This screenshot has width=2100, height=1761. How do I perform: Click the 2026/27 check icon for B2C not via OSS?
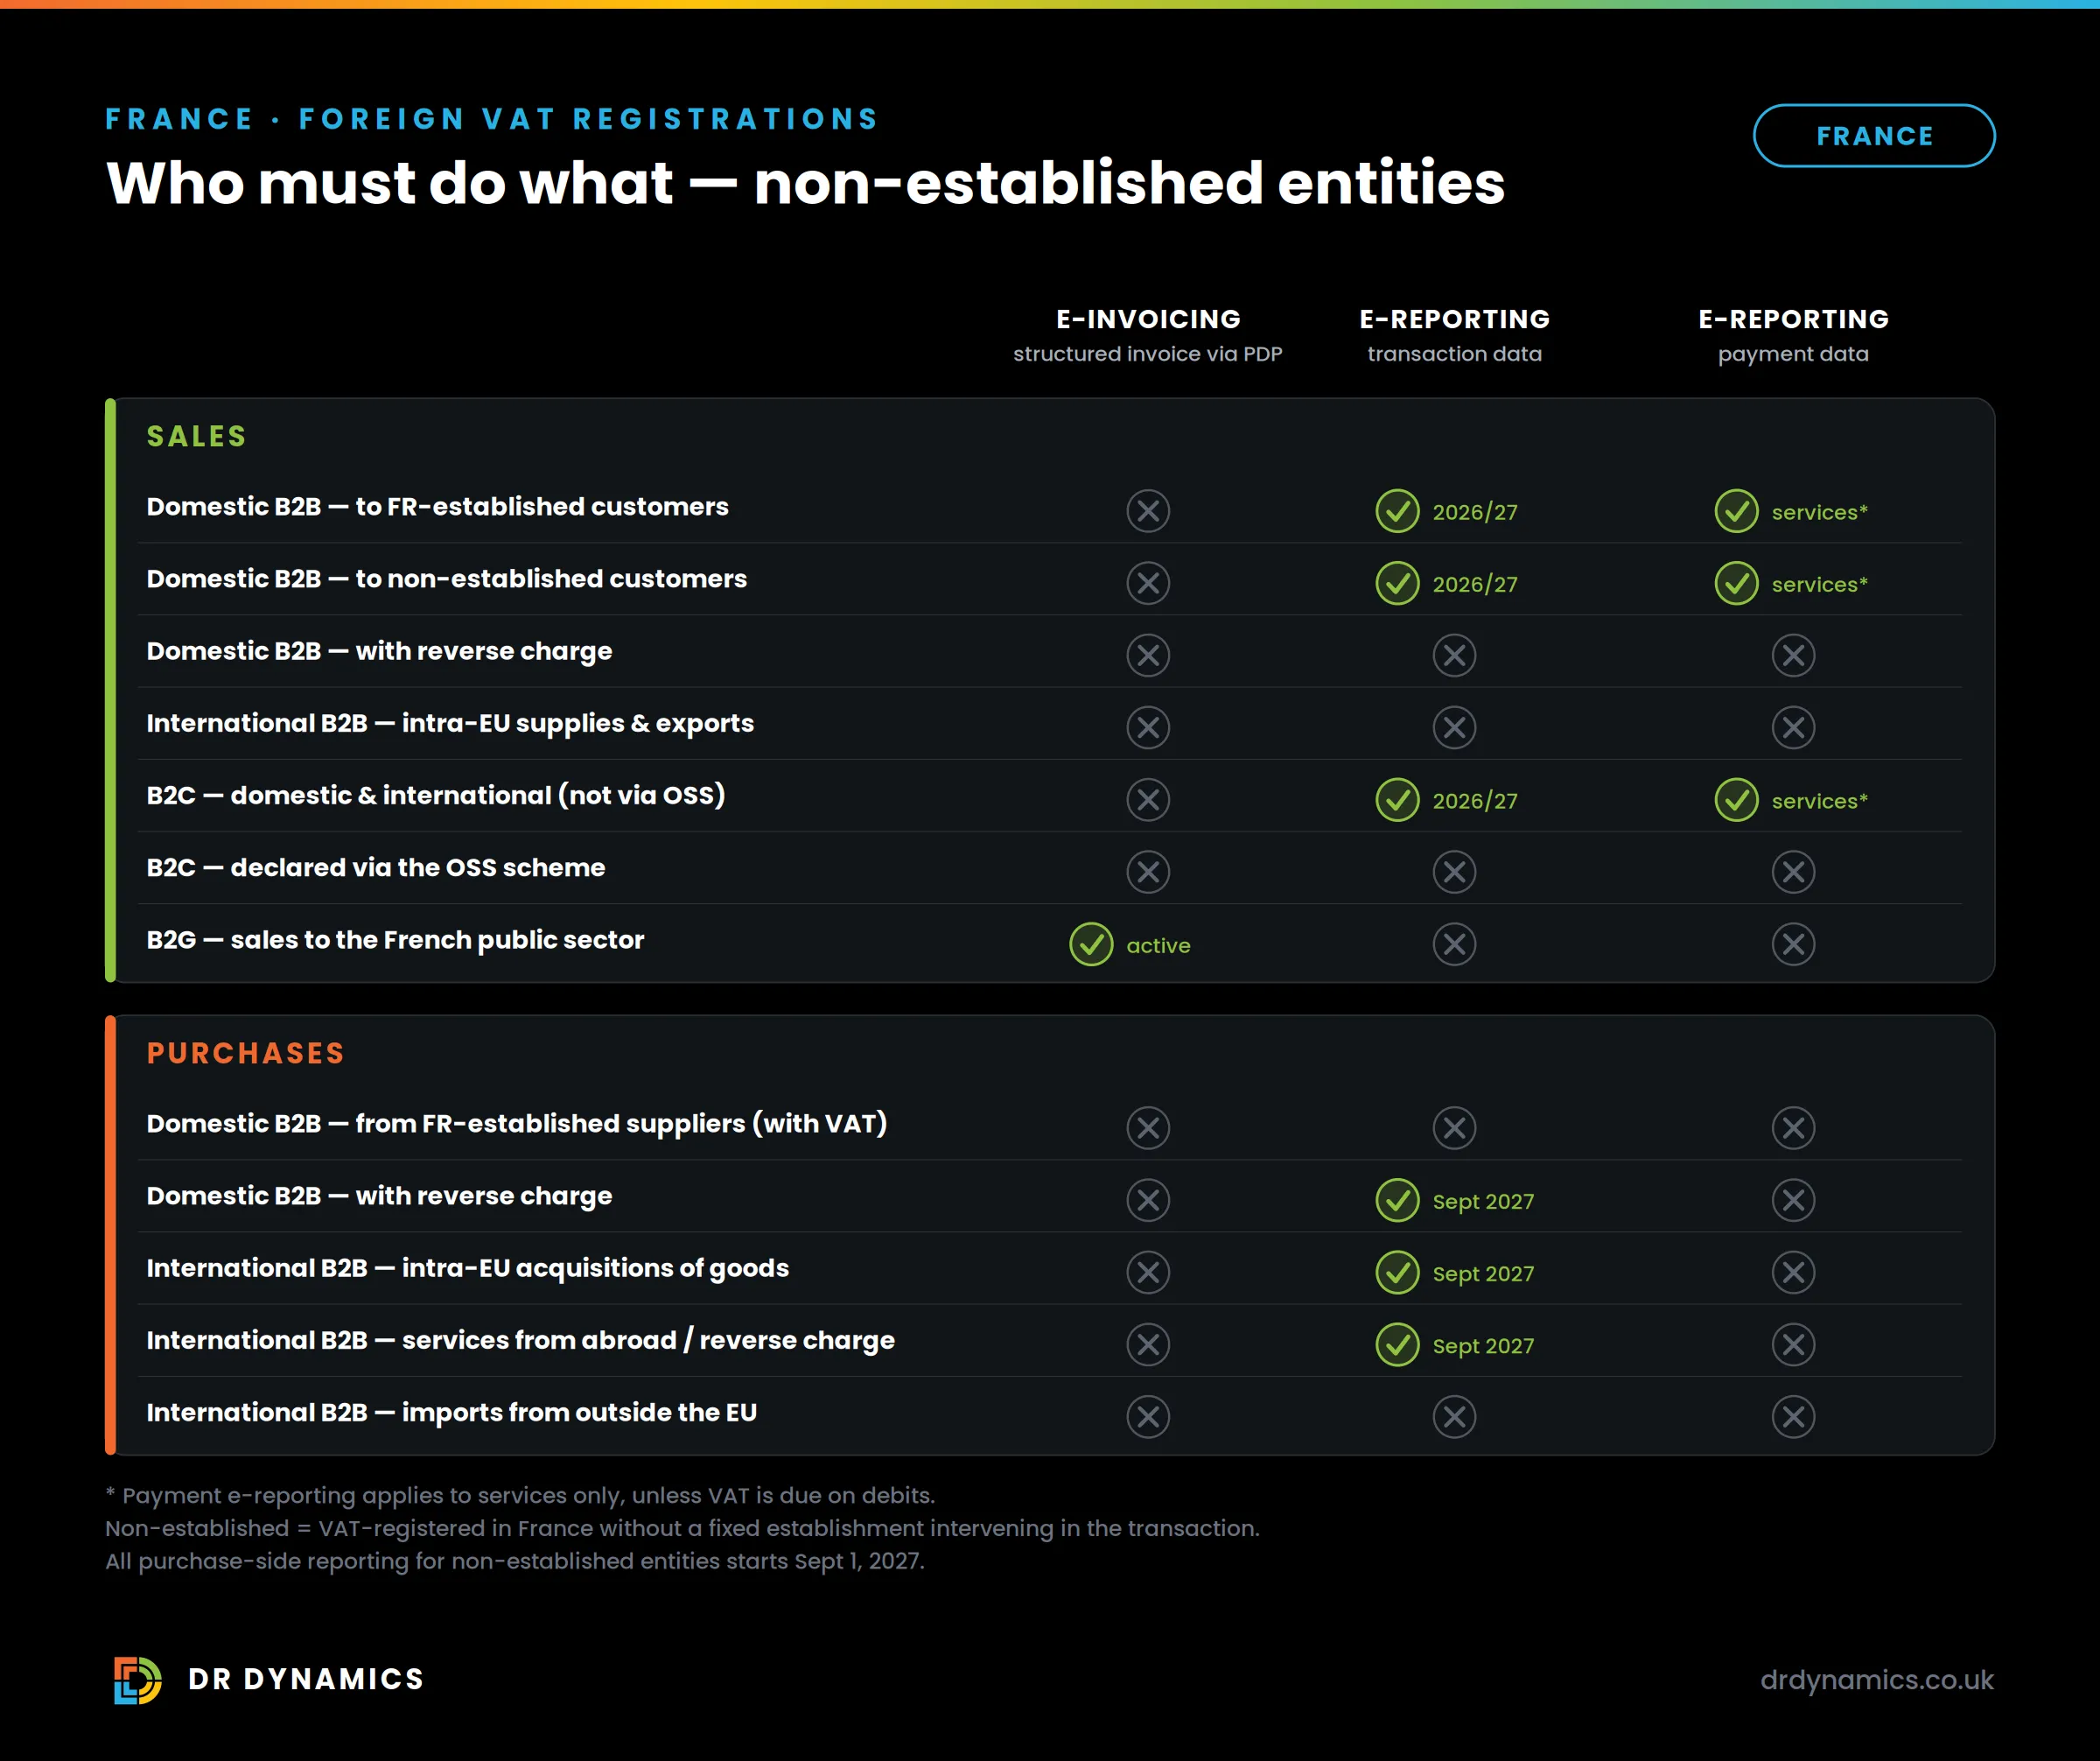point(1397,800)
